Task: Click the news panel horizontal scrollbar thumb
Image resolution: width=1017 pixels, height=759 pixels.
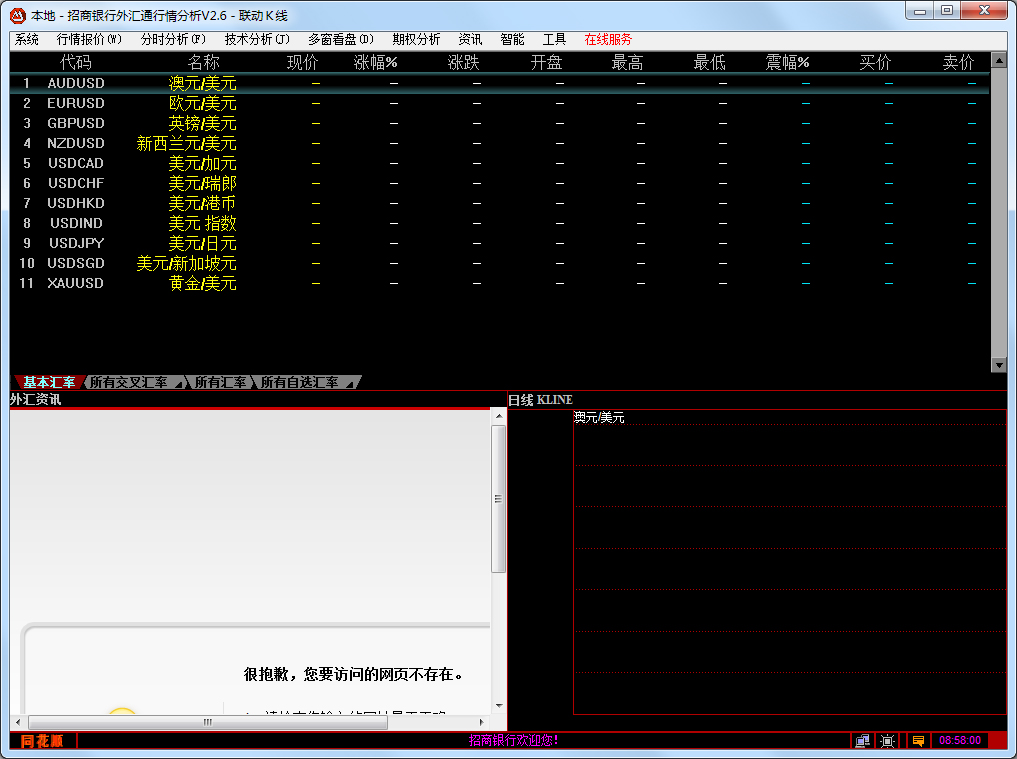Action: click(x=208, y=722)
